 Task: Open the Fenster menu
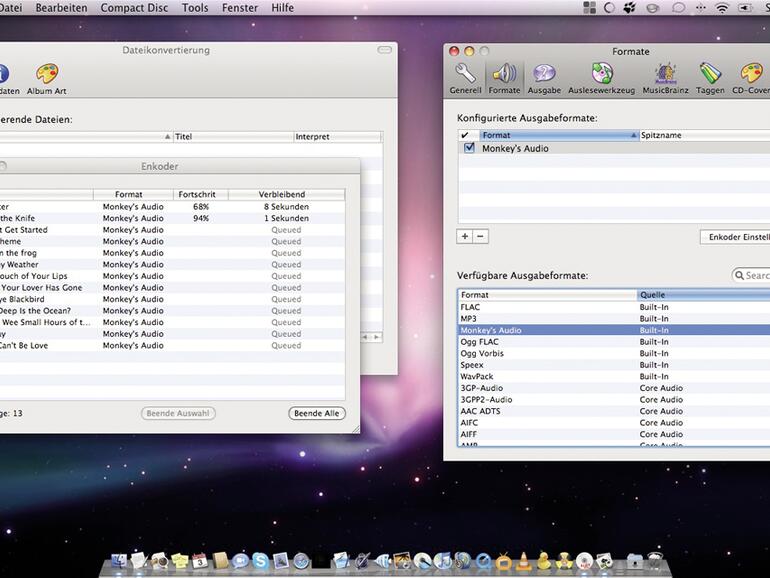(x=240, y=8)
